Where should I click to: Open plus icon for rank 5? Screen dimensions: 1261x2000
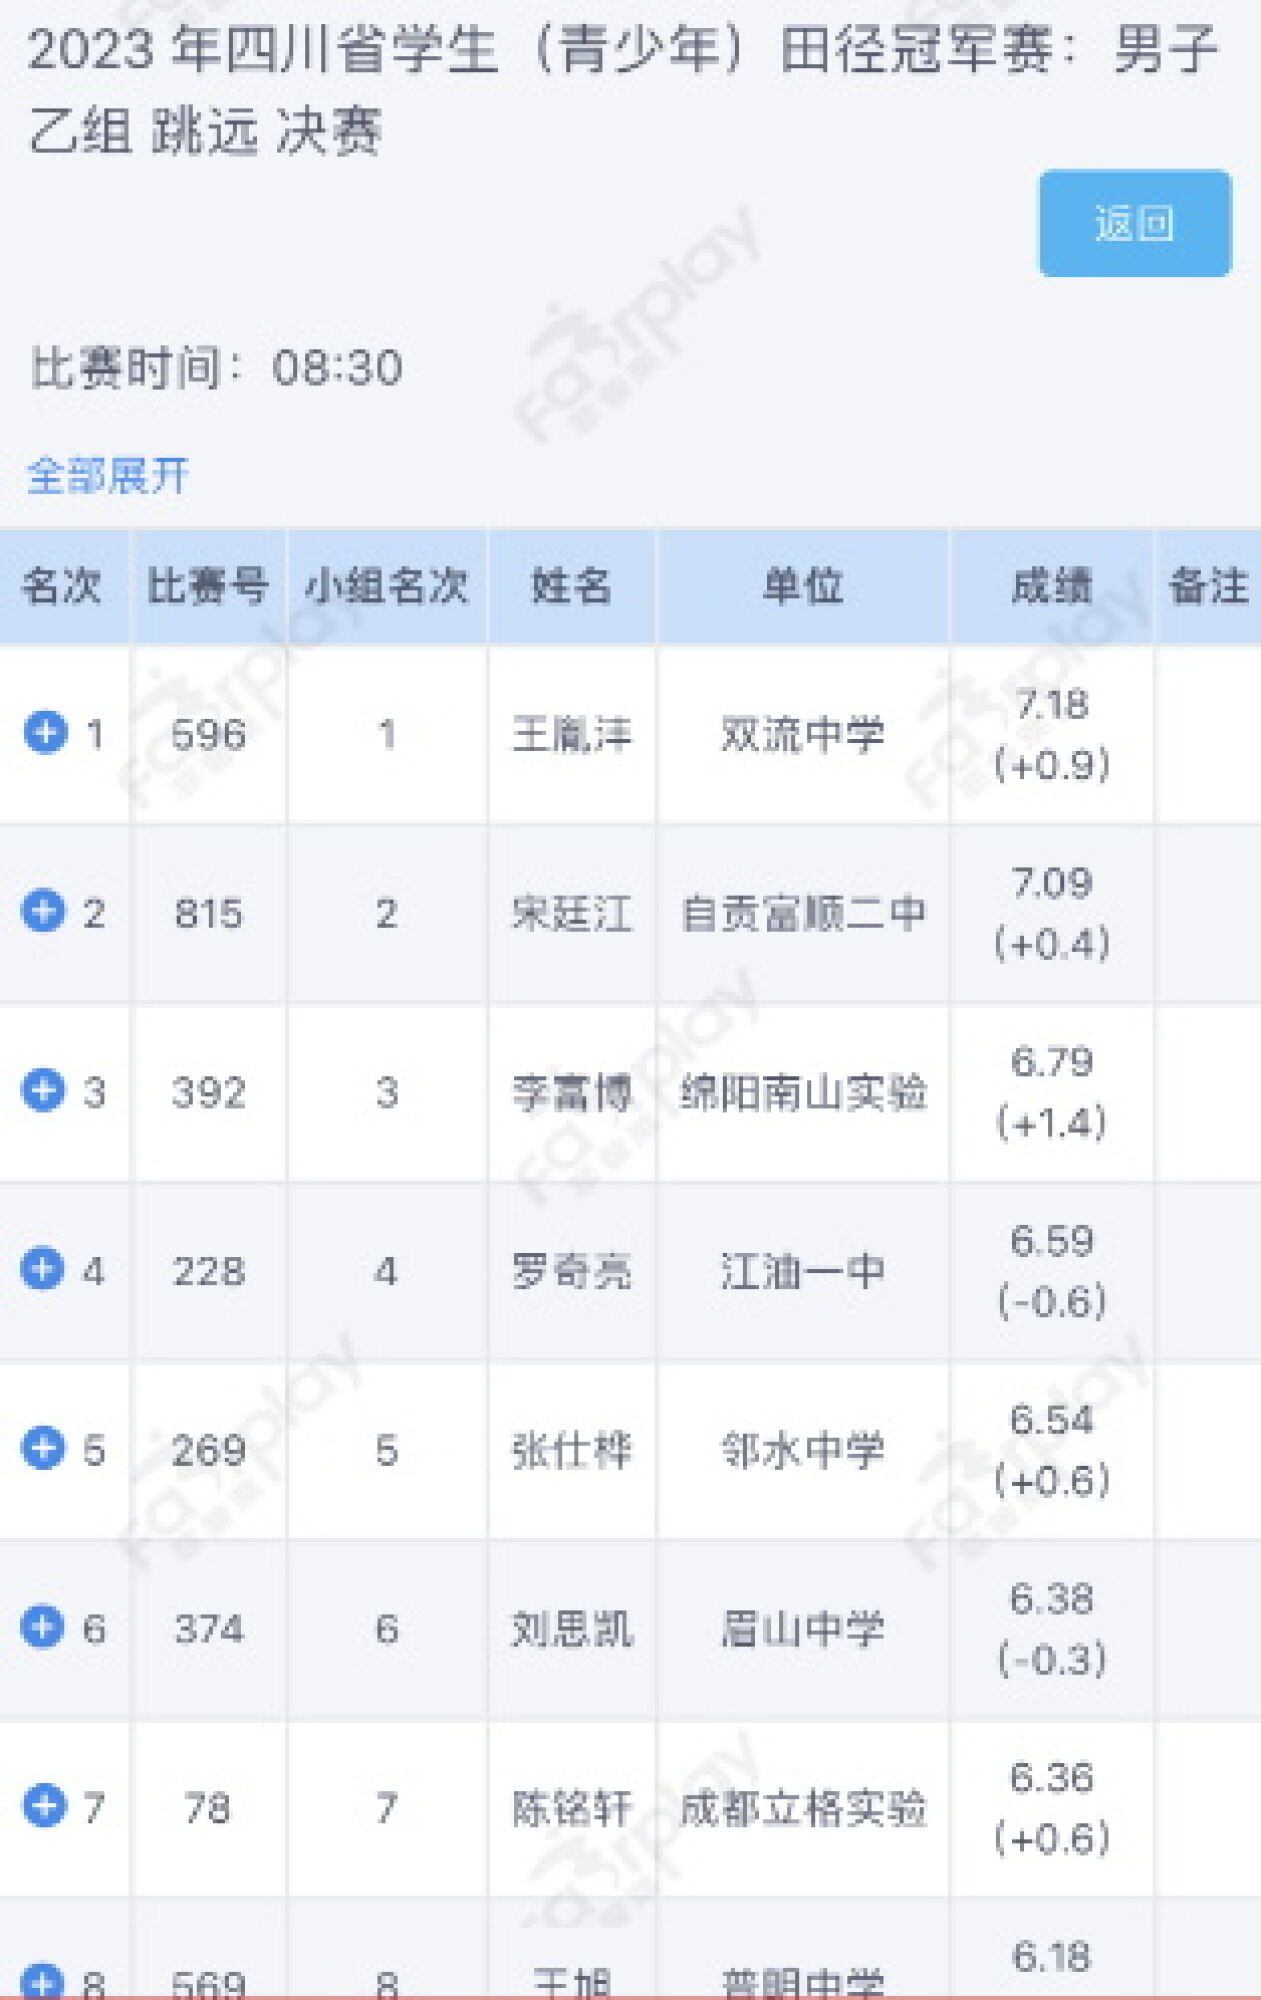(x=43, y=1448)
